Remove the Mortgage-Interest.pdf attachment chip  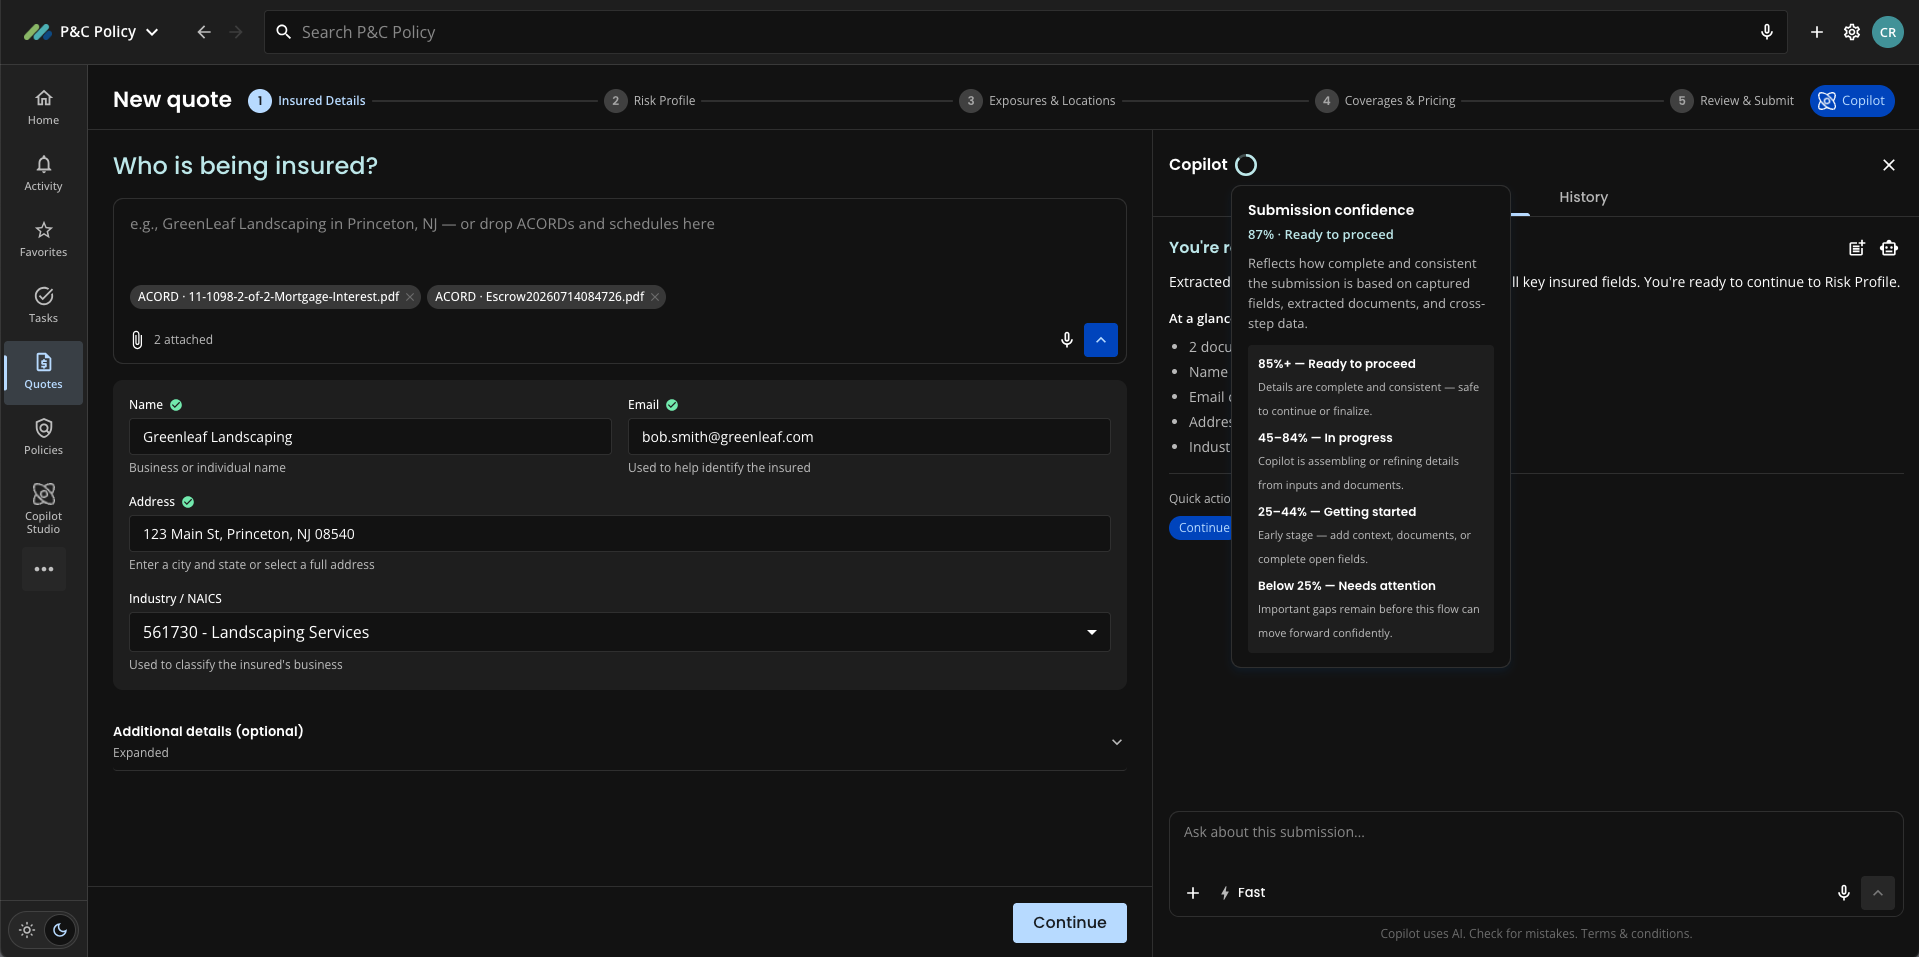pyautogui.click(x=410, y=297)
